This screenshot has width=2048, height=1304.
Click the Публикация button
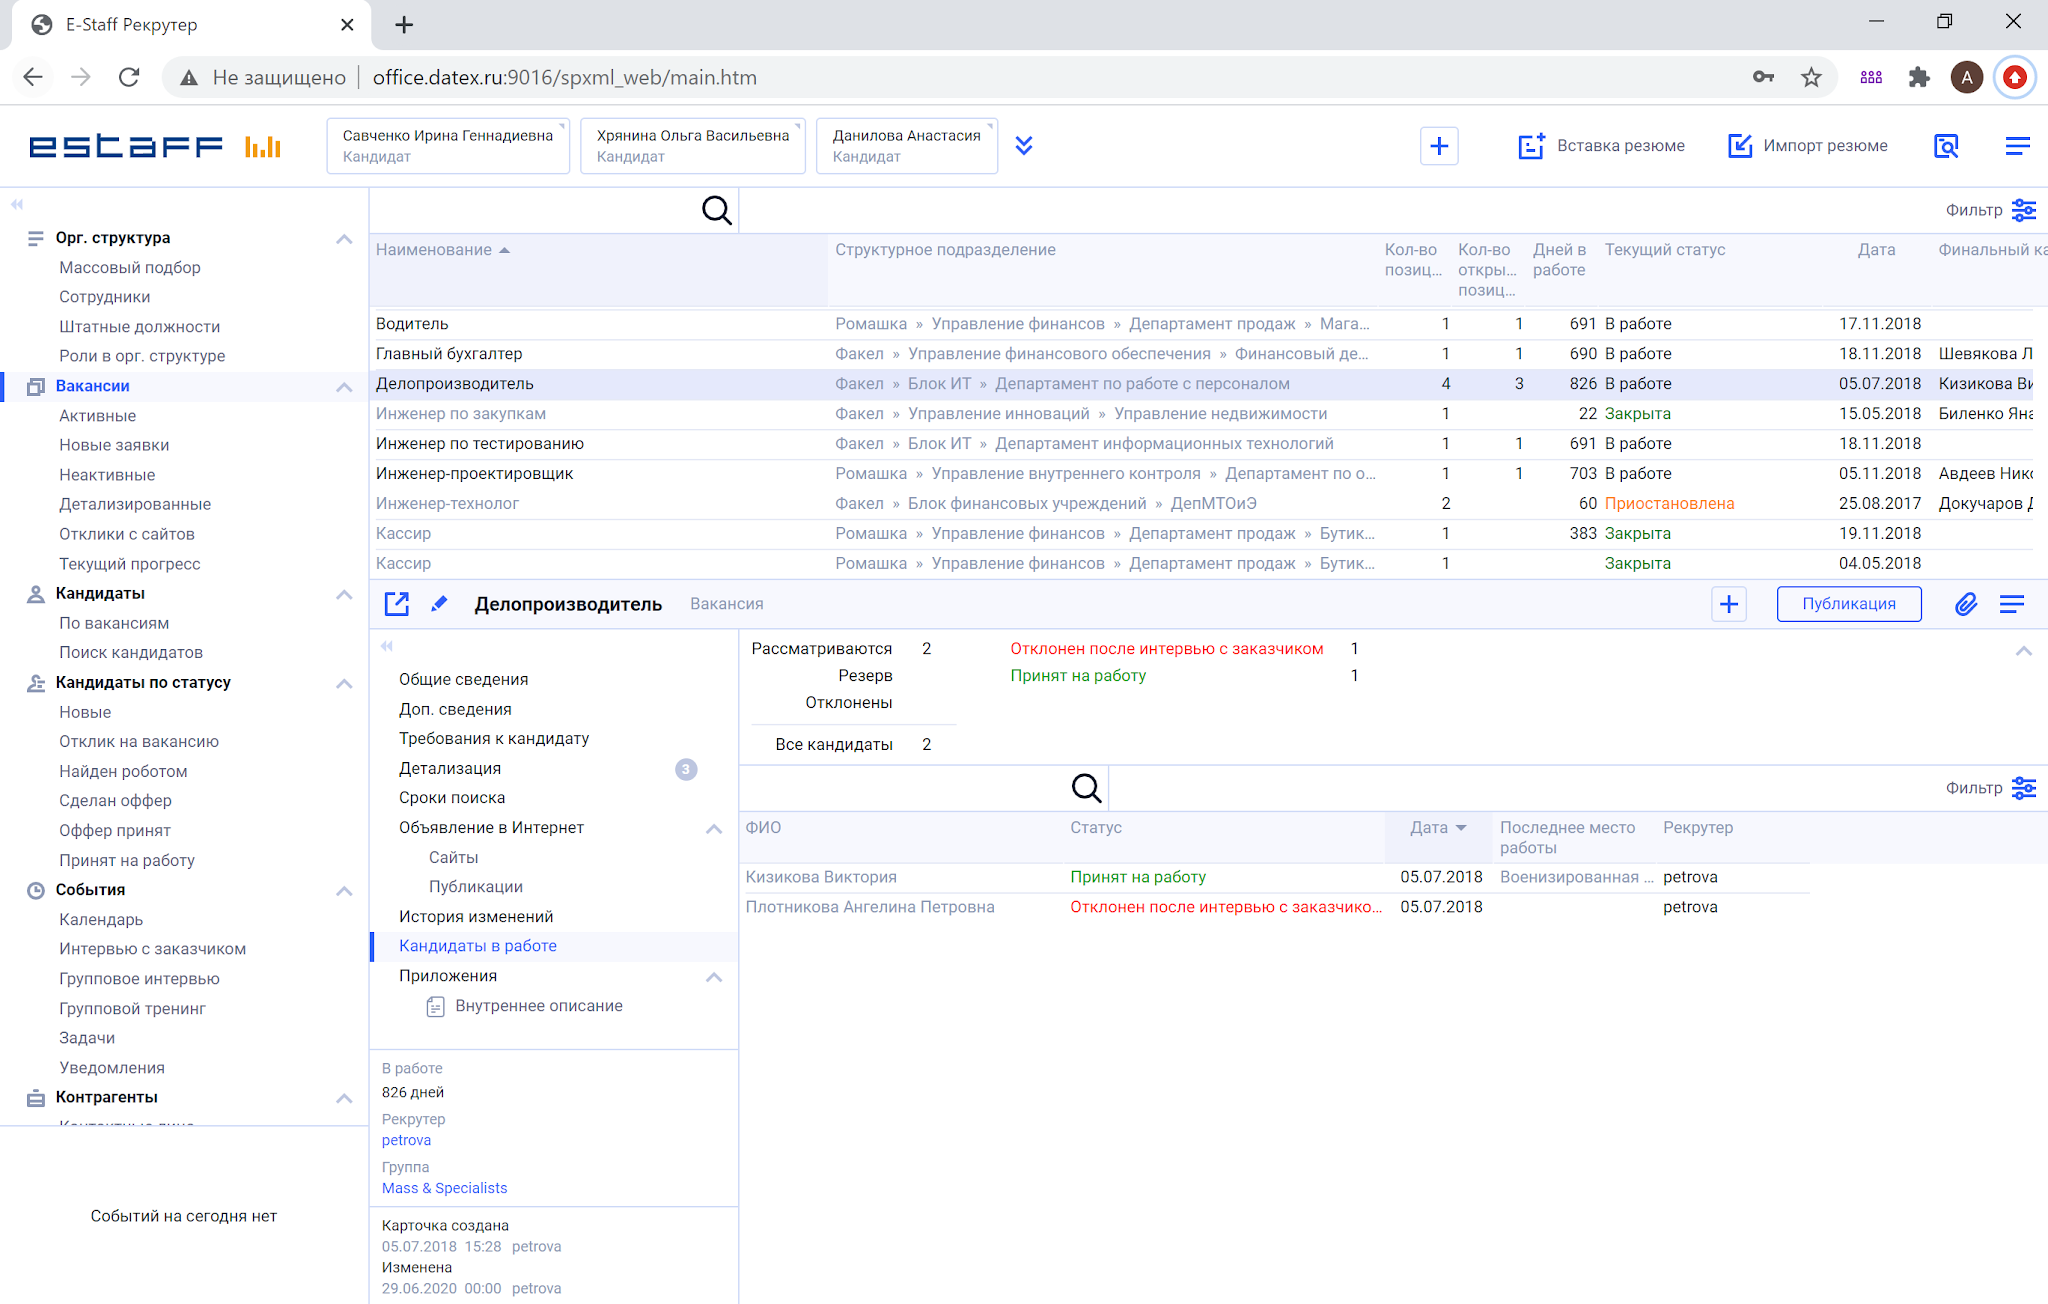pos(1848,604)
